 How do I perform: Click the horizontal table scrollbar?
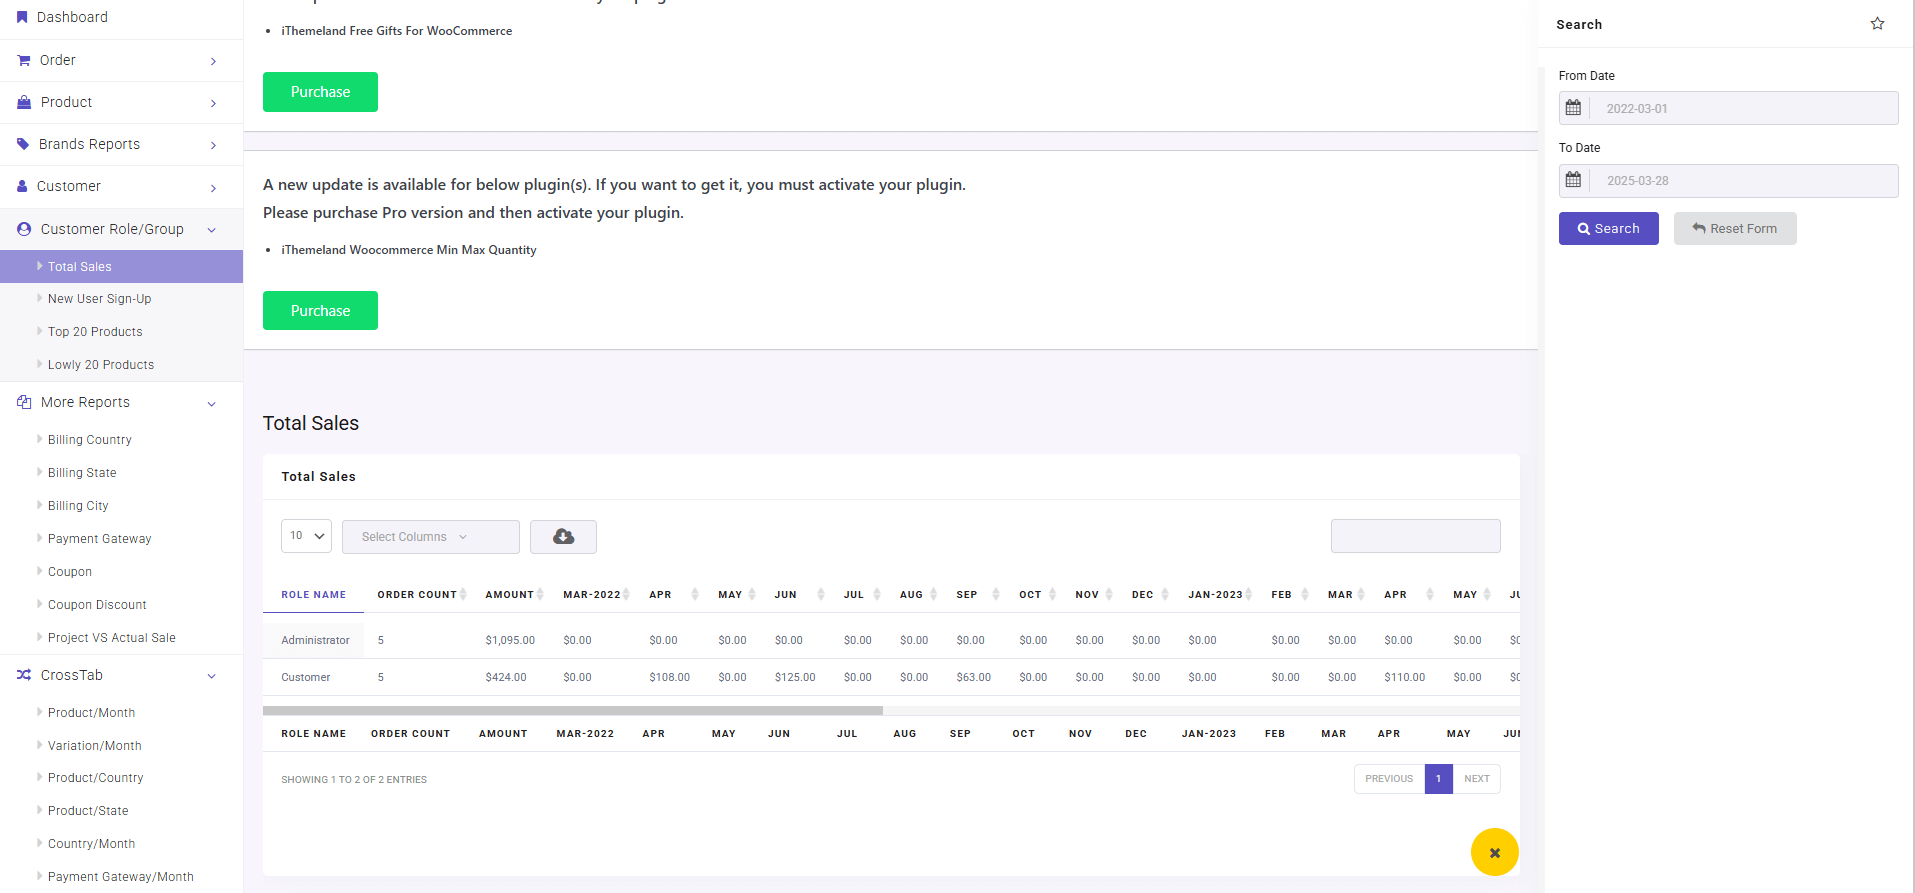[572, 711]
